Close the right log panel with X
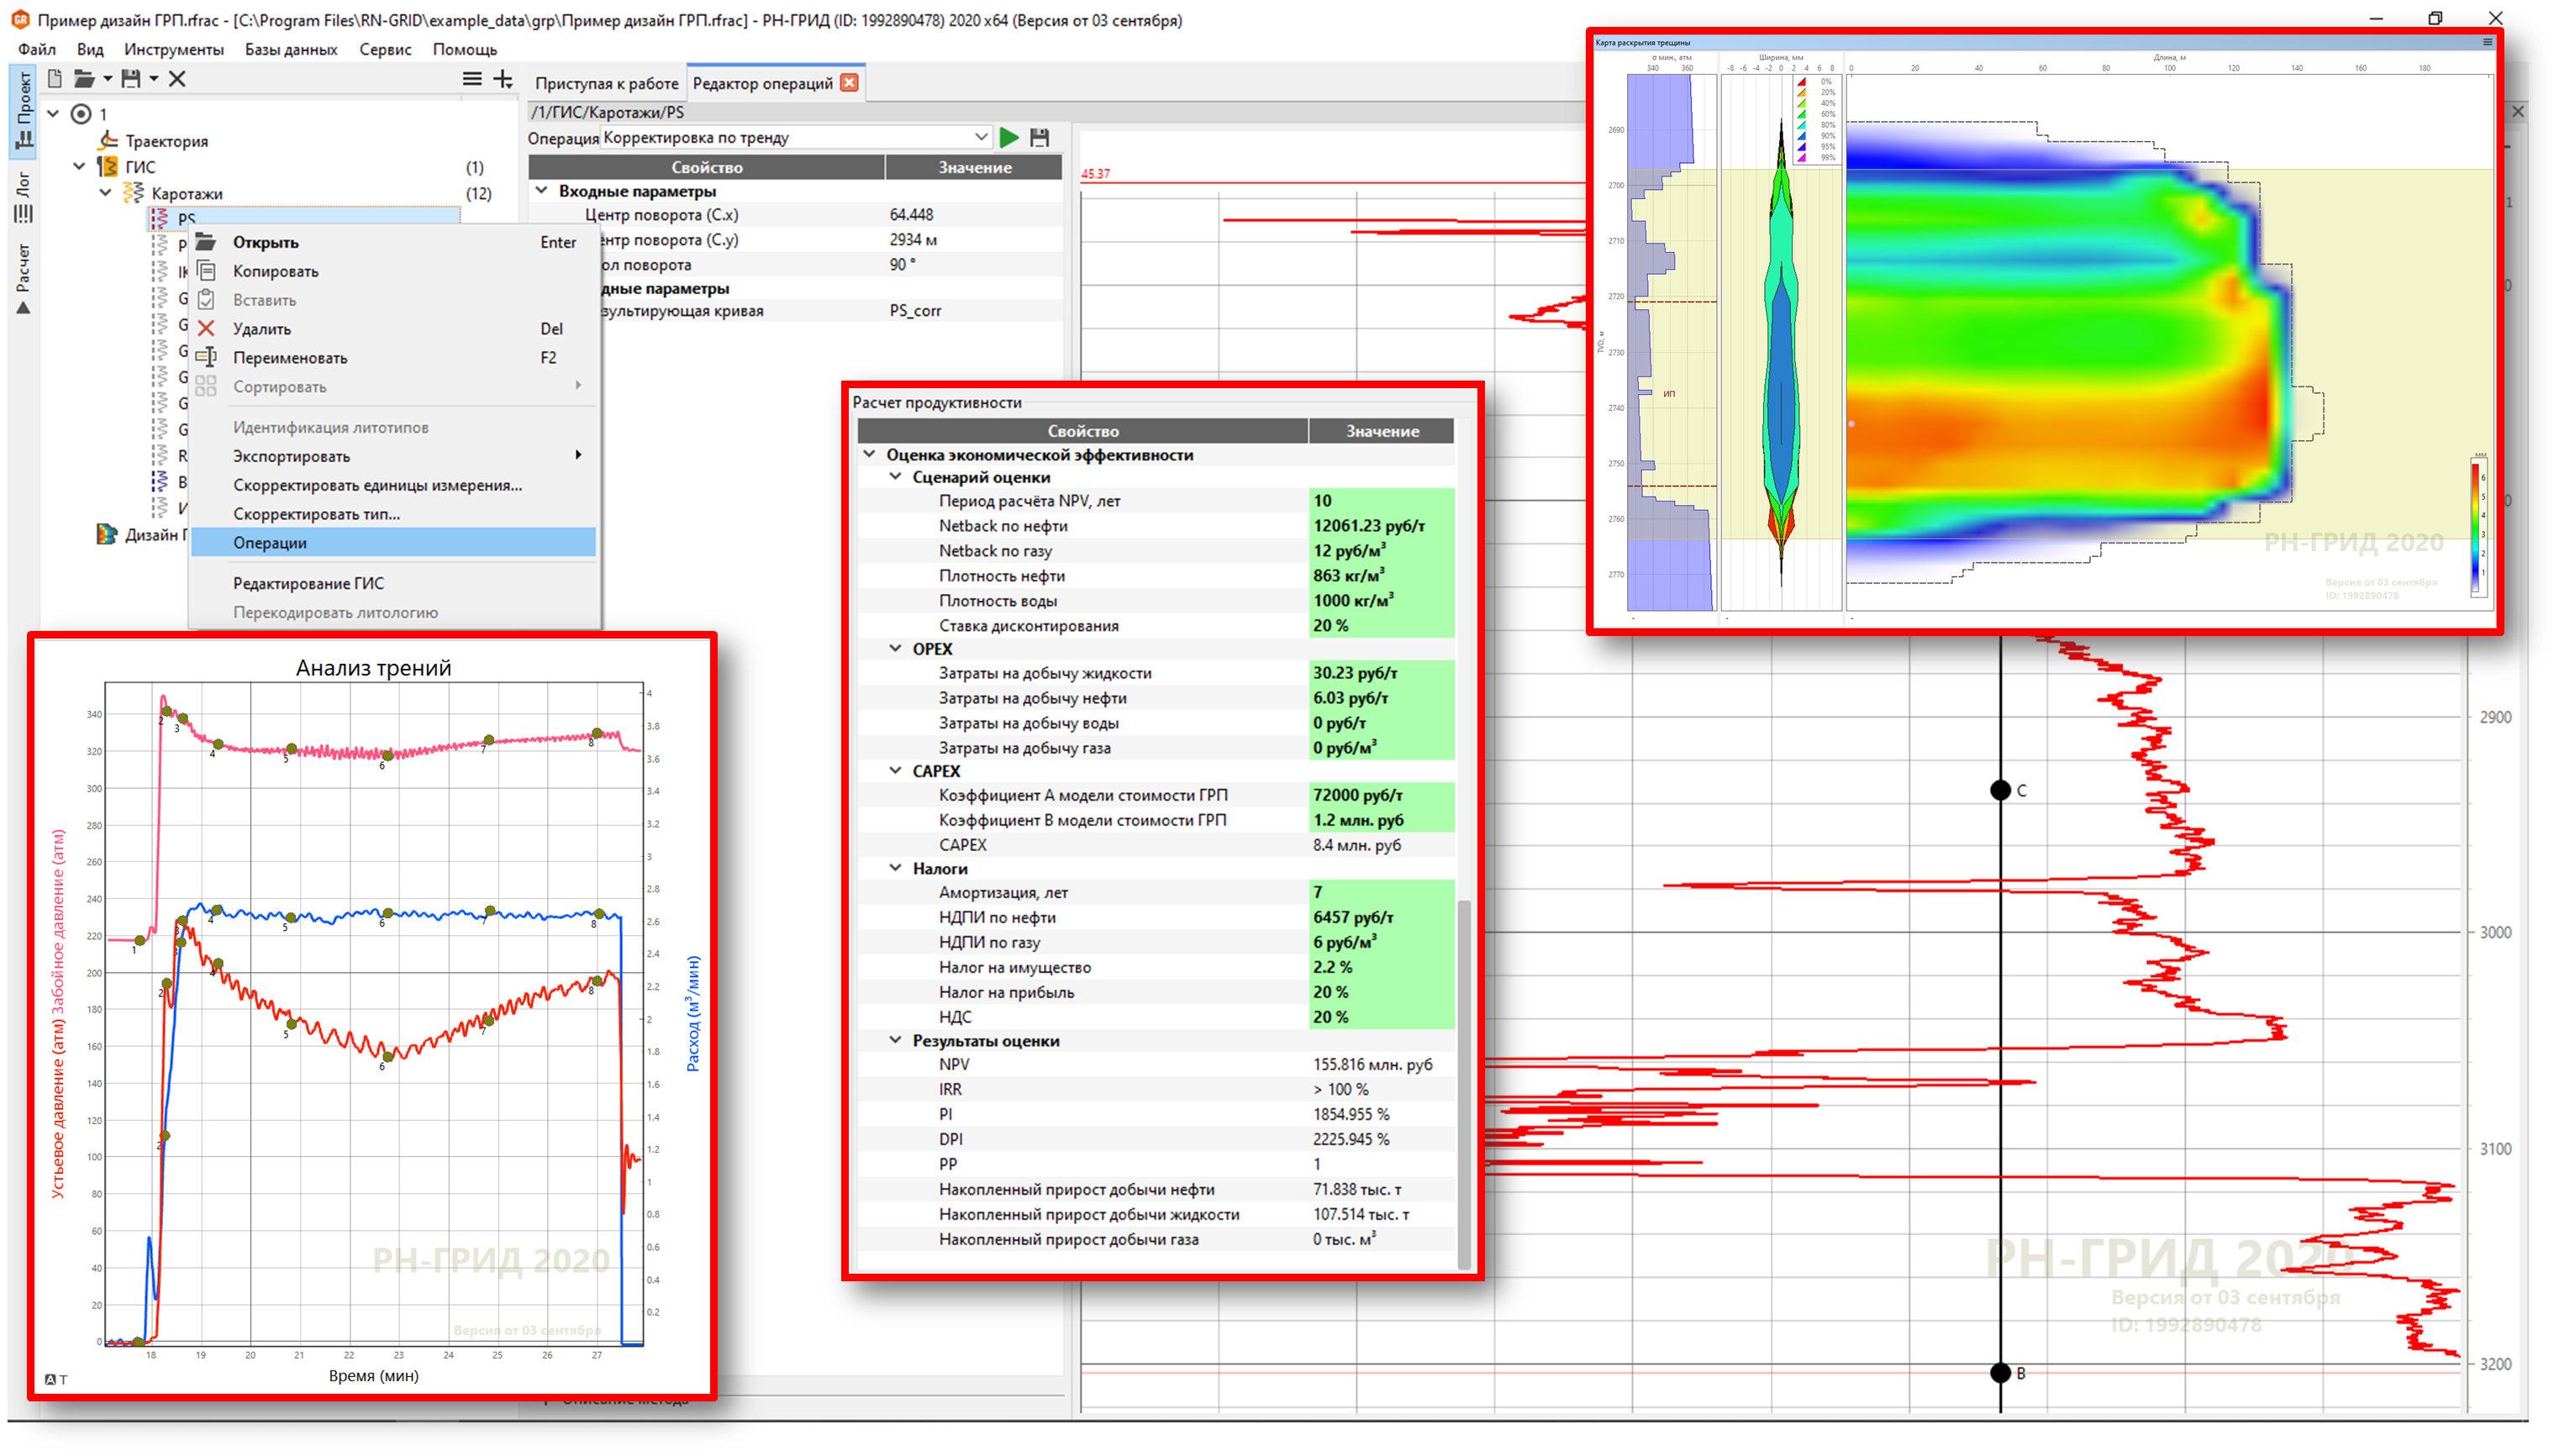This screenshot has width=2559, height=1456. point(2519,111)
